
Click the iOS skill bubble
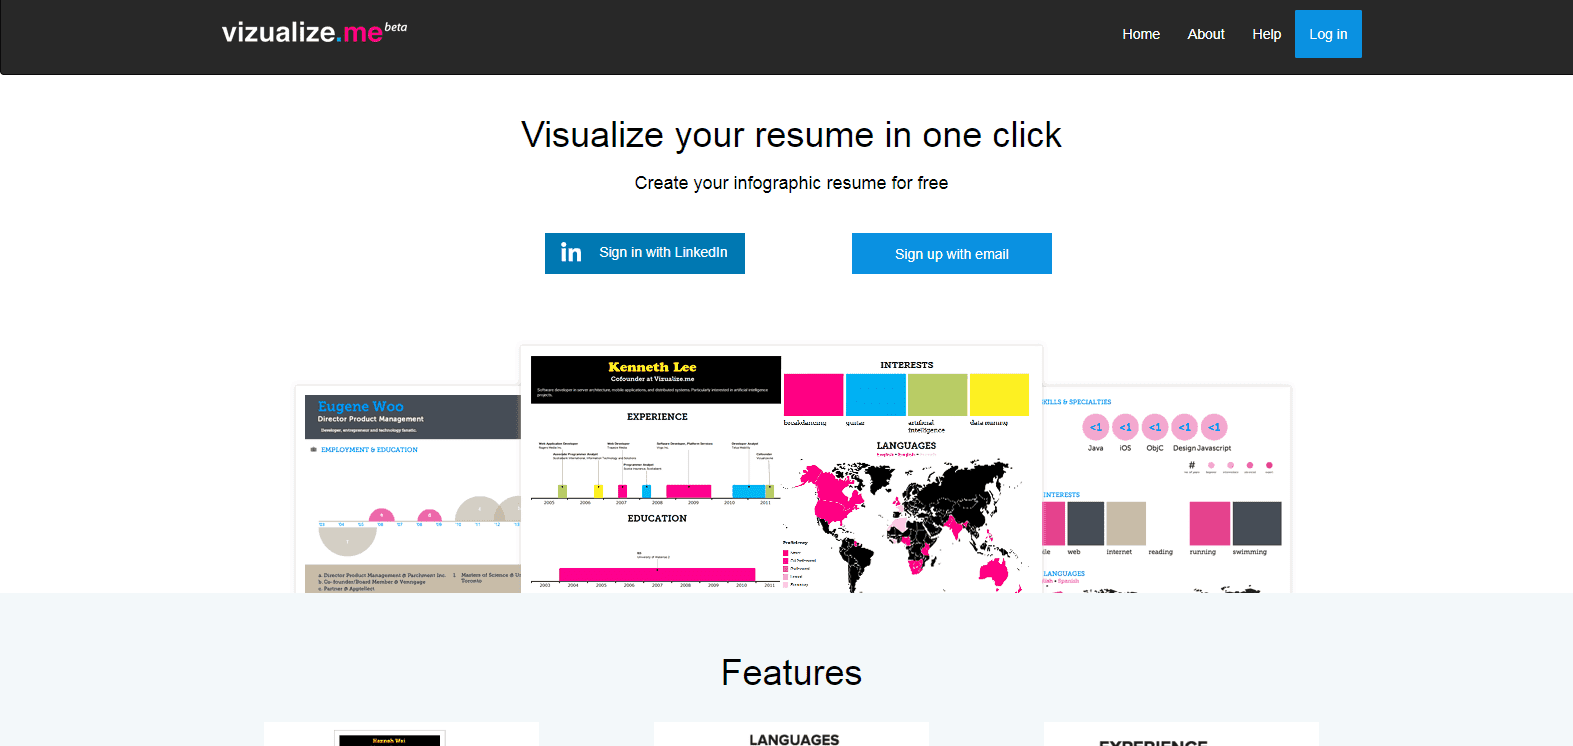pos(1125,427)
